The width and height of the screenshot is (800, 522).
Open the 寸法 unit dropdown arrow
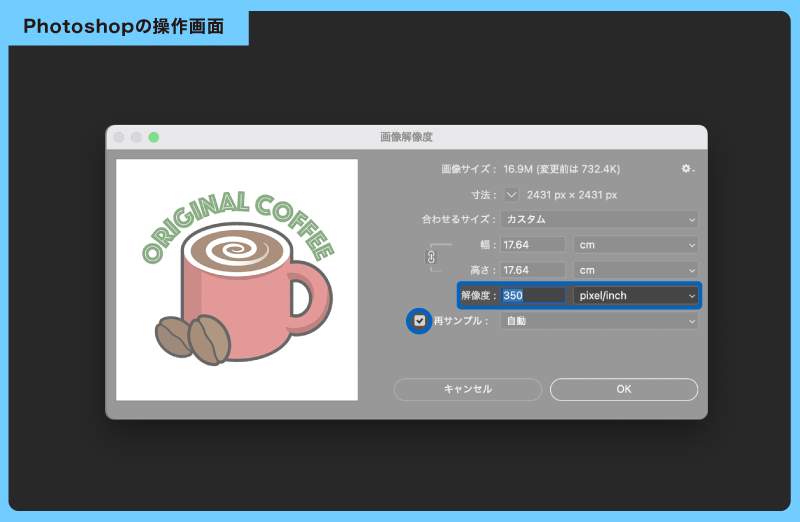coord(511,194)
